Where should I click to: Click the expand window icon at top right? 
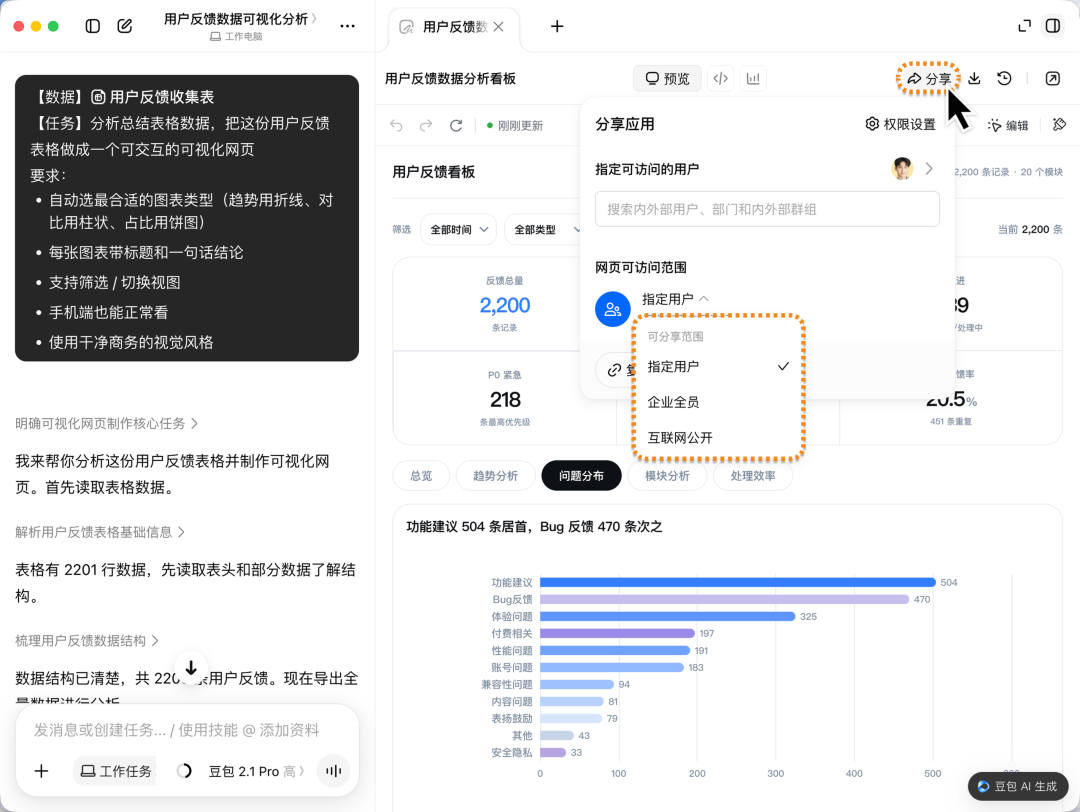click(1024, 26)
